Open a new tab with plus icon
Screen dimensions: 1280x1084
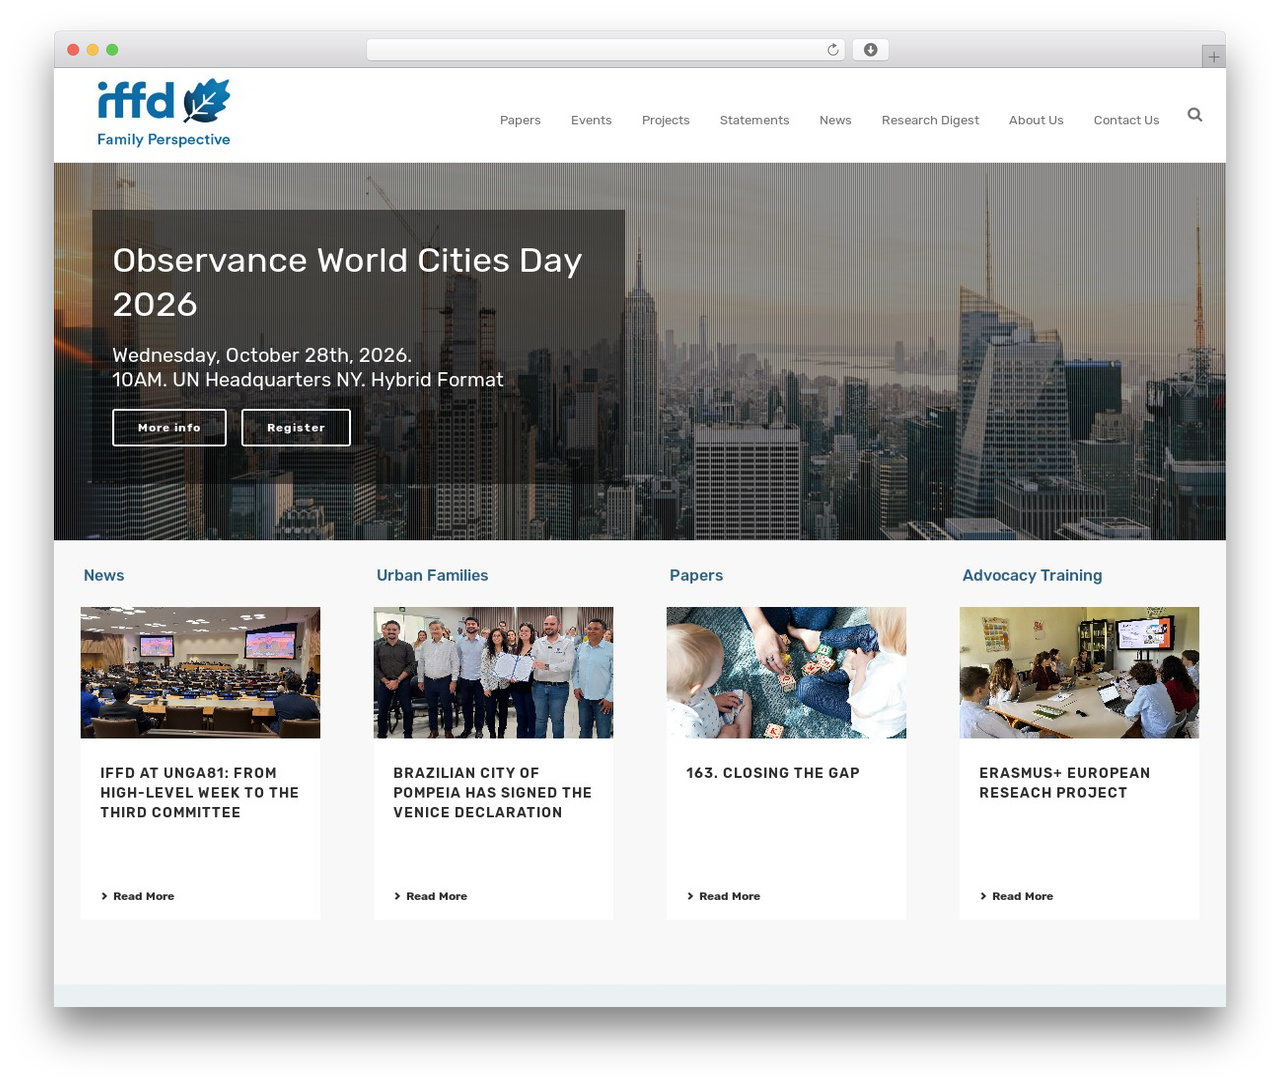click(1213, 57)
